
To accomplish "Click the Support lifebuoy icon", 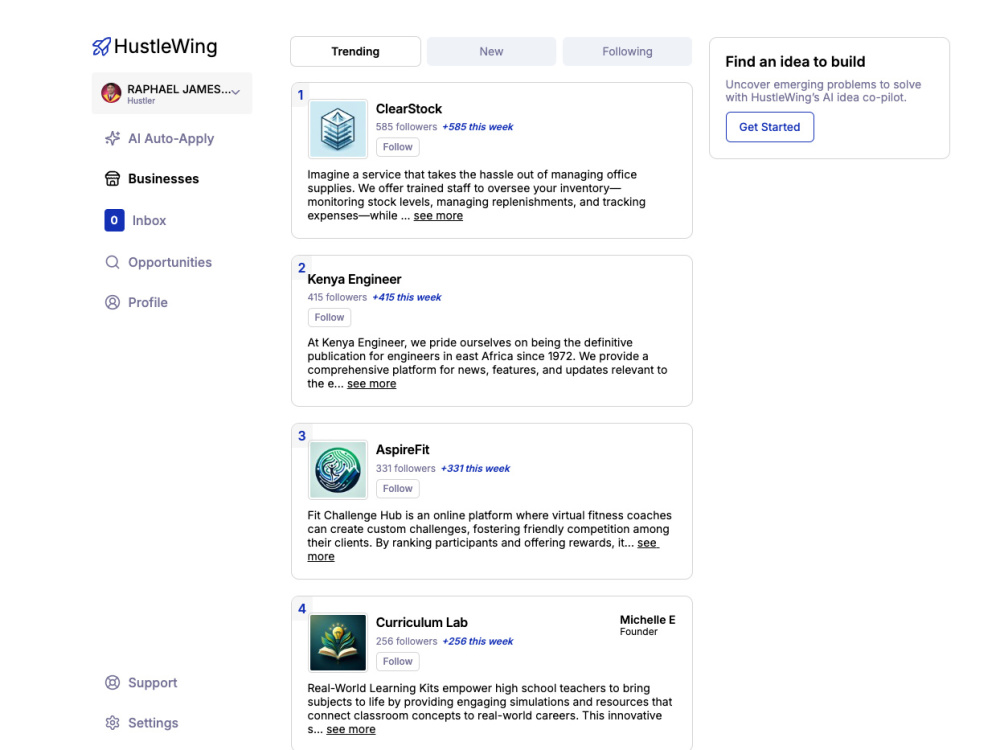I will (x=112, y=682).
